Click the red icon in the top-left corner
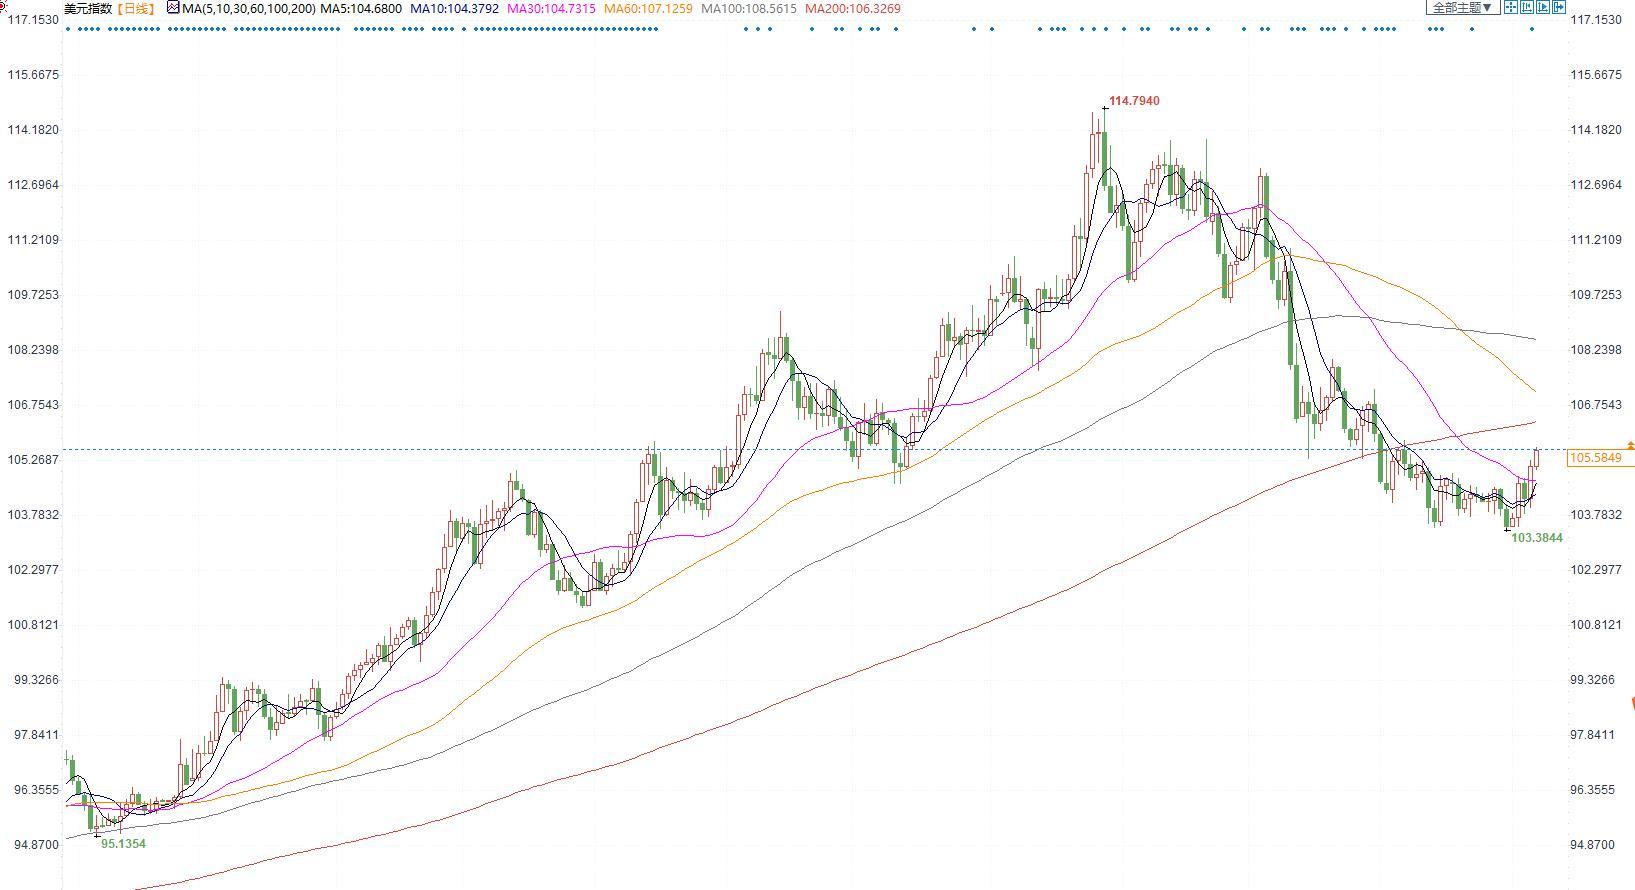Viewport: 1635px width, 890px height. pos(3,6)
